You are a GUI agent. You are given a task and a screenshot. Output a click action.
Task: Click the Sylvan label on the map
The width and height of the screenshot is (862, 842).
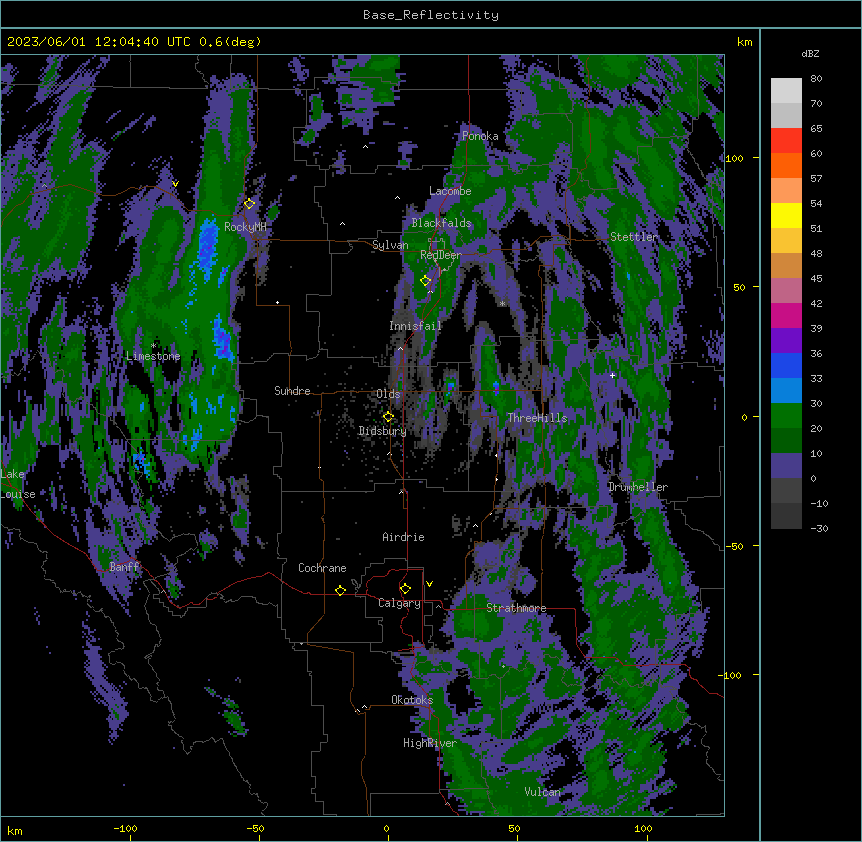pos(390,245)
